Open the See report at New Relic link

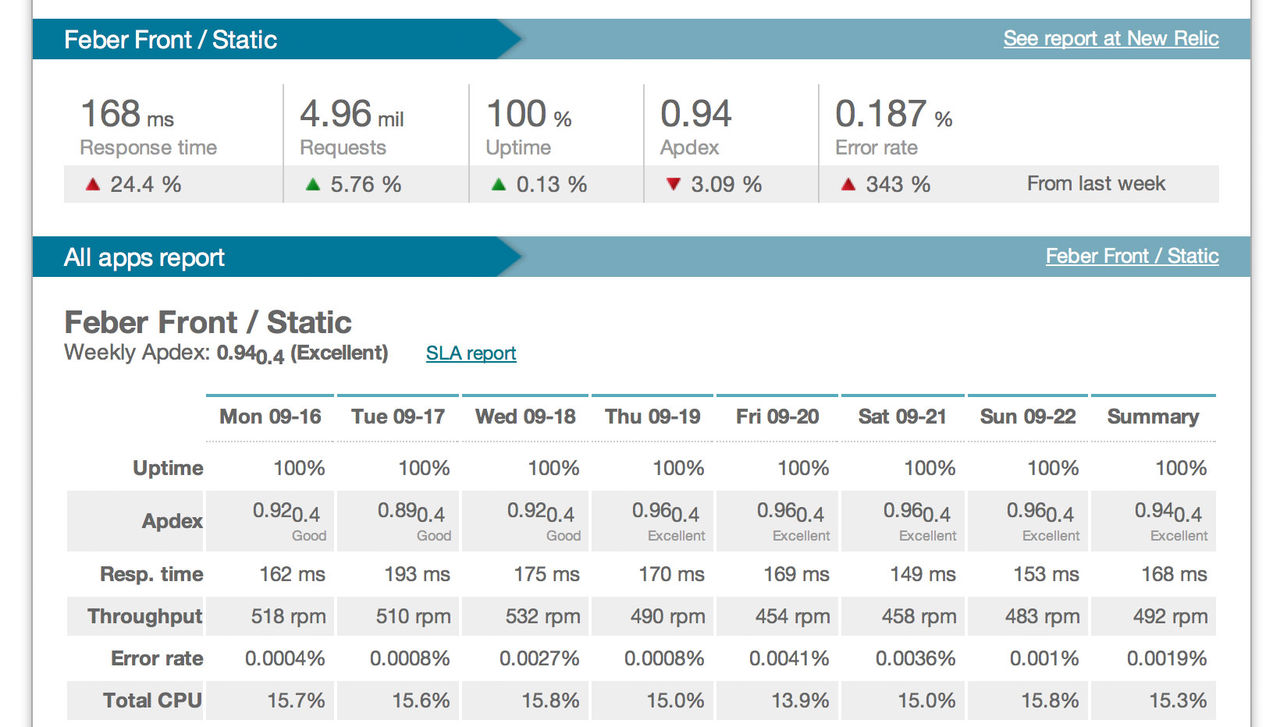tap(1110, 38)
